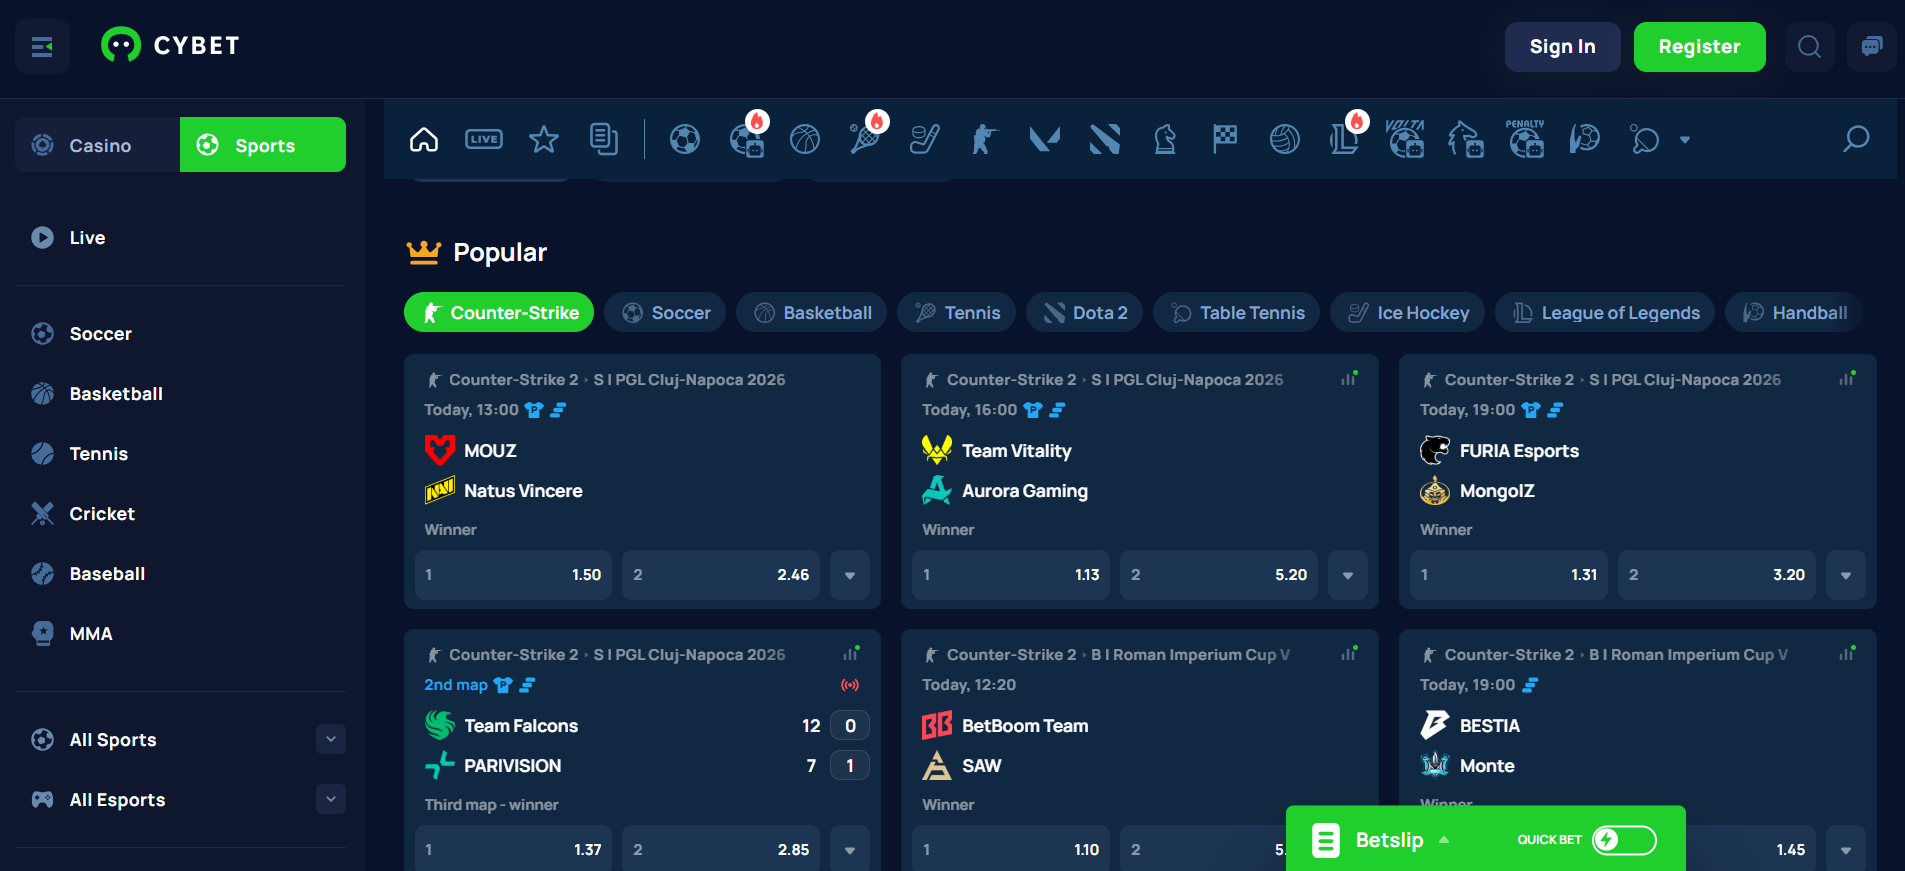Open the Home icon in sports bar
The image size is (1905, 871).
(x=424, y=140)
